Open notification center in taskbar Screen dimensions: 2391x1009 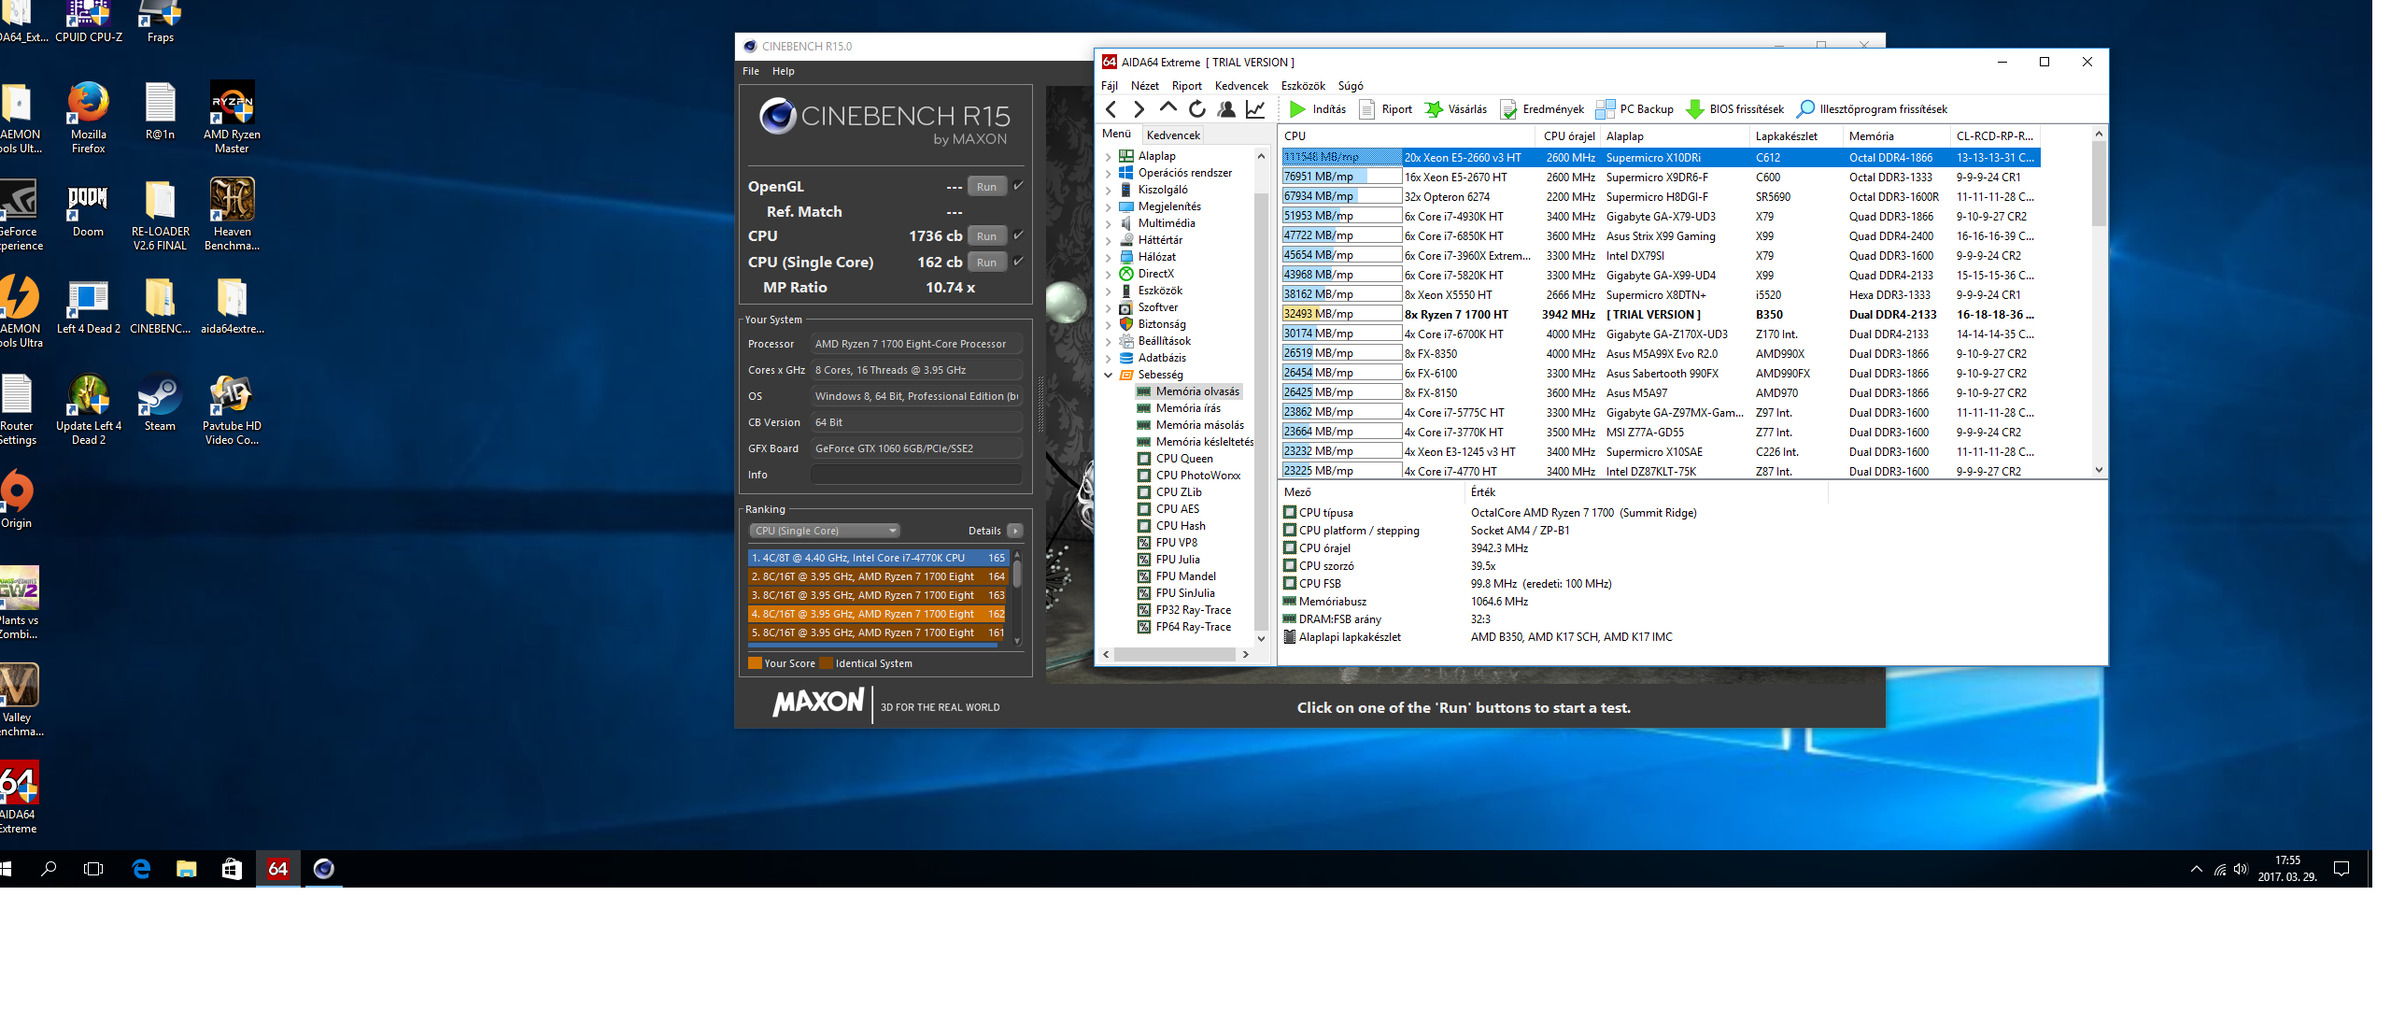2341,869
